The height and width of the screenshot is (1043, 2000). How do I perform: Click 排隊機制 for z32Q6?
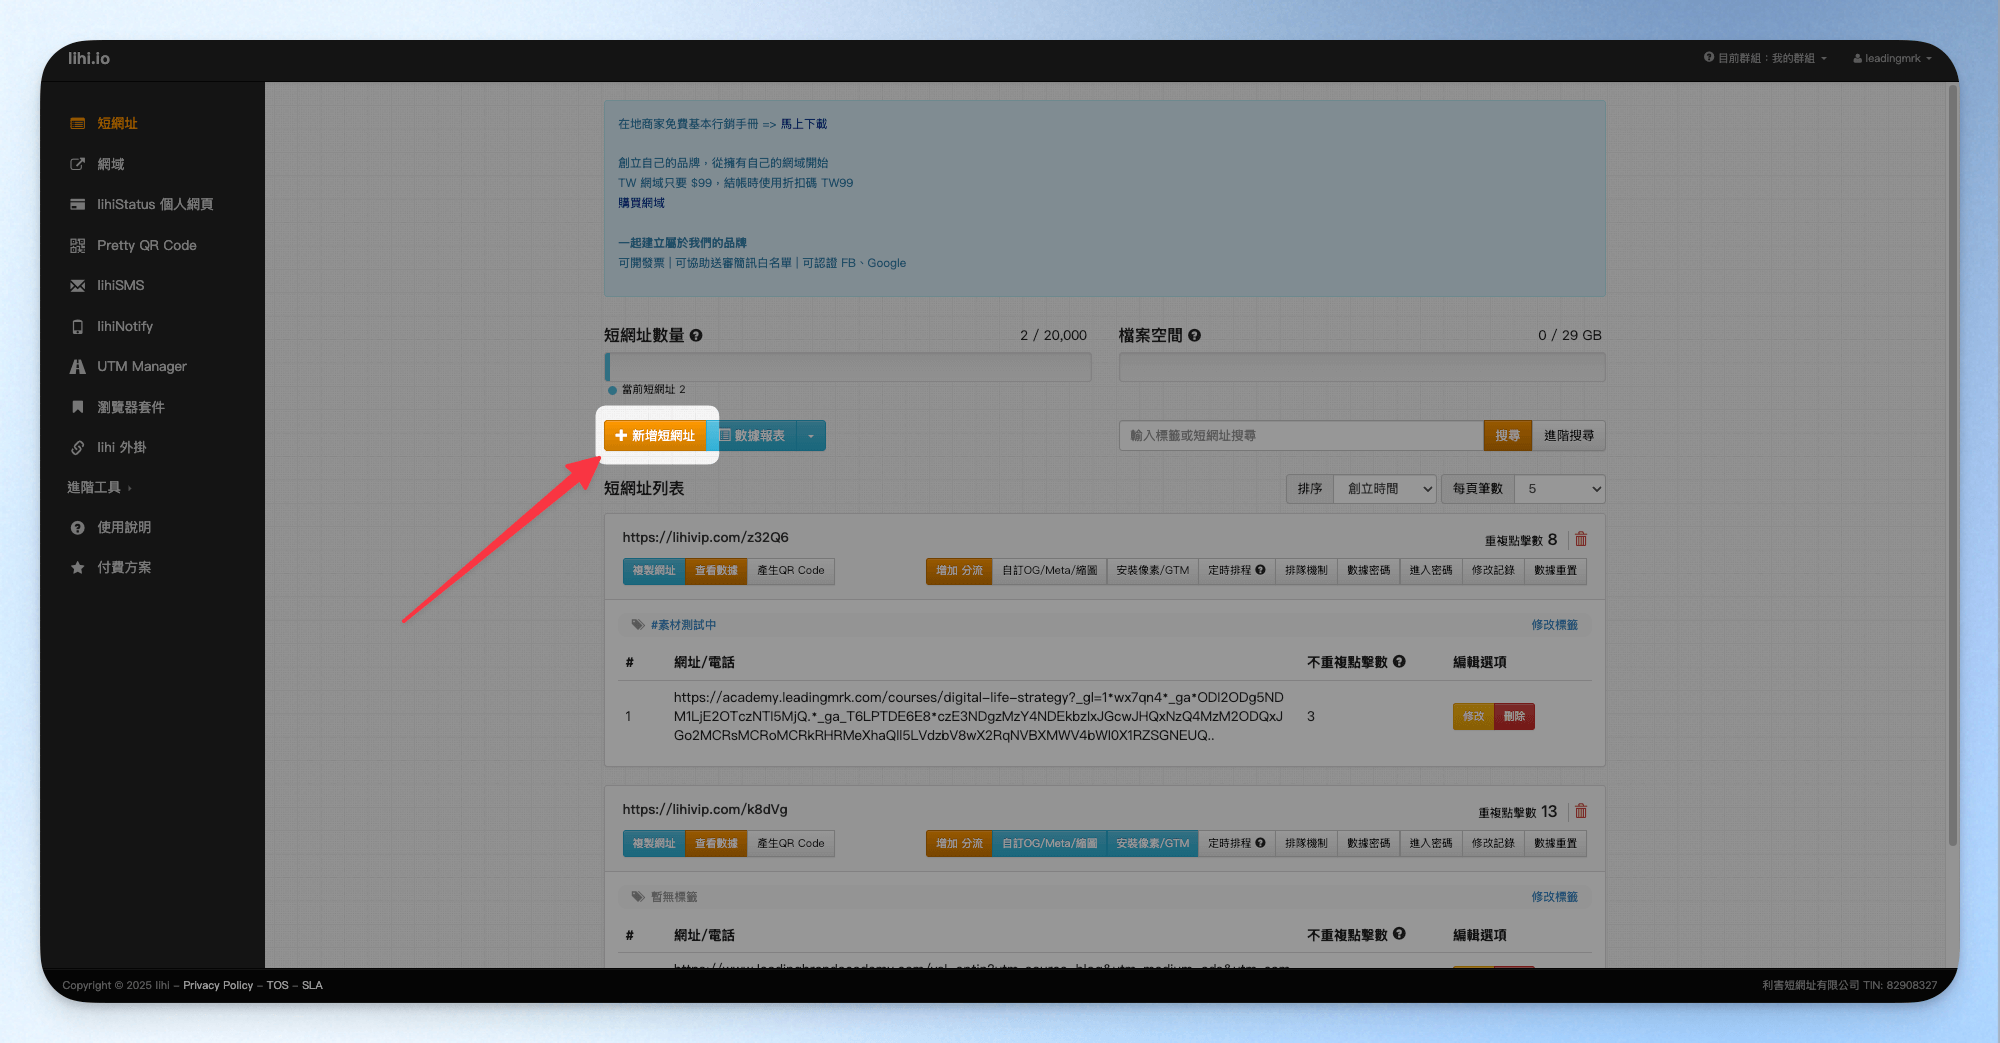pos(1306,571)
